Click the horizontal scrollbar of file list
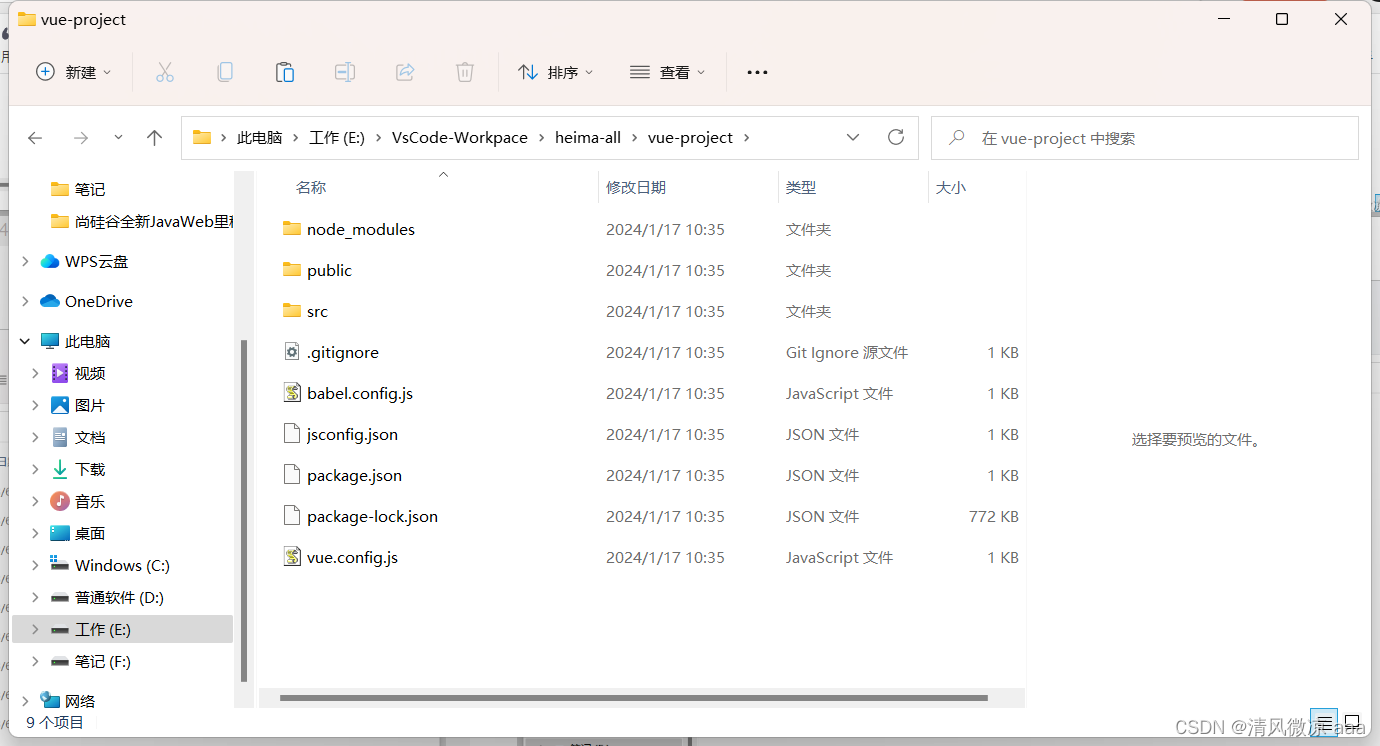Viewport: 1380px width, 746px height. pos(634,698)
